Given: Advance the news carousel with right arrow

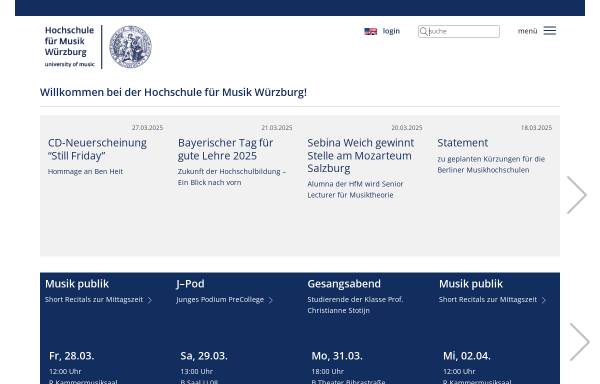Looking at the screenshot, I should point(577,195).
